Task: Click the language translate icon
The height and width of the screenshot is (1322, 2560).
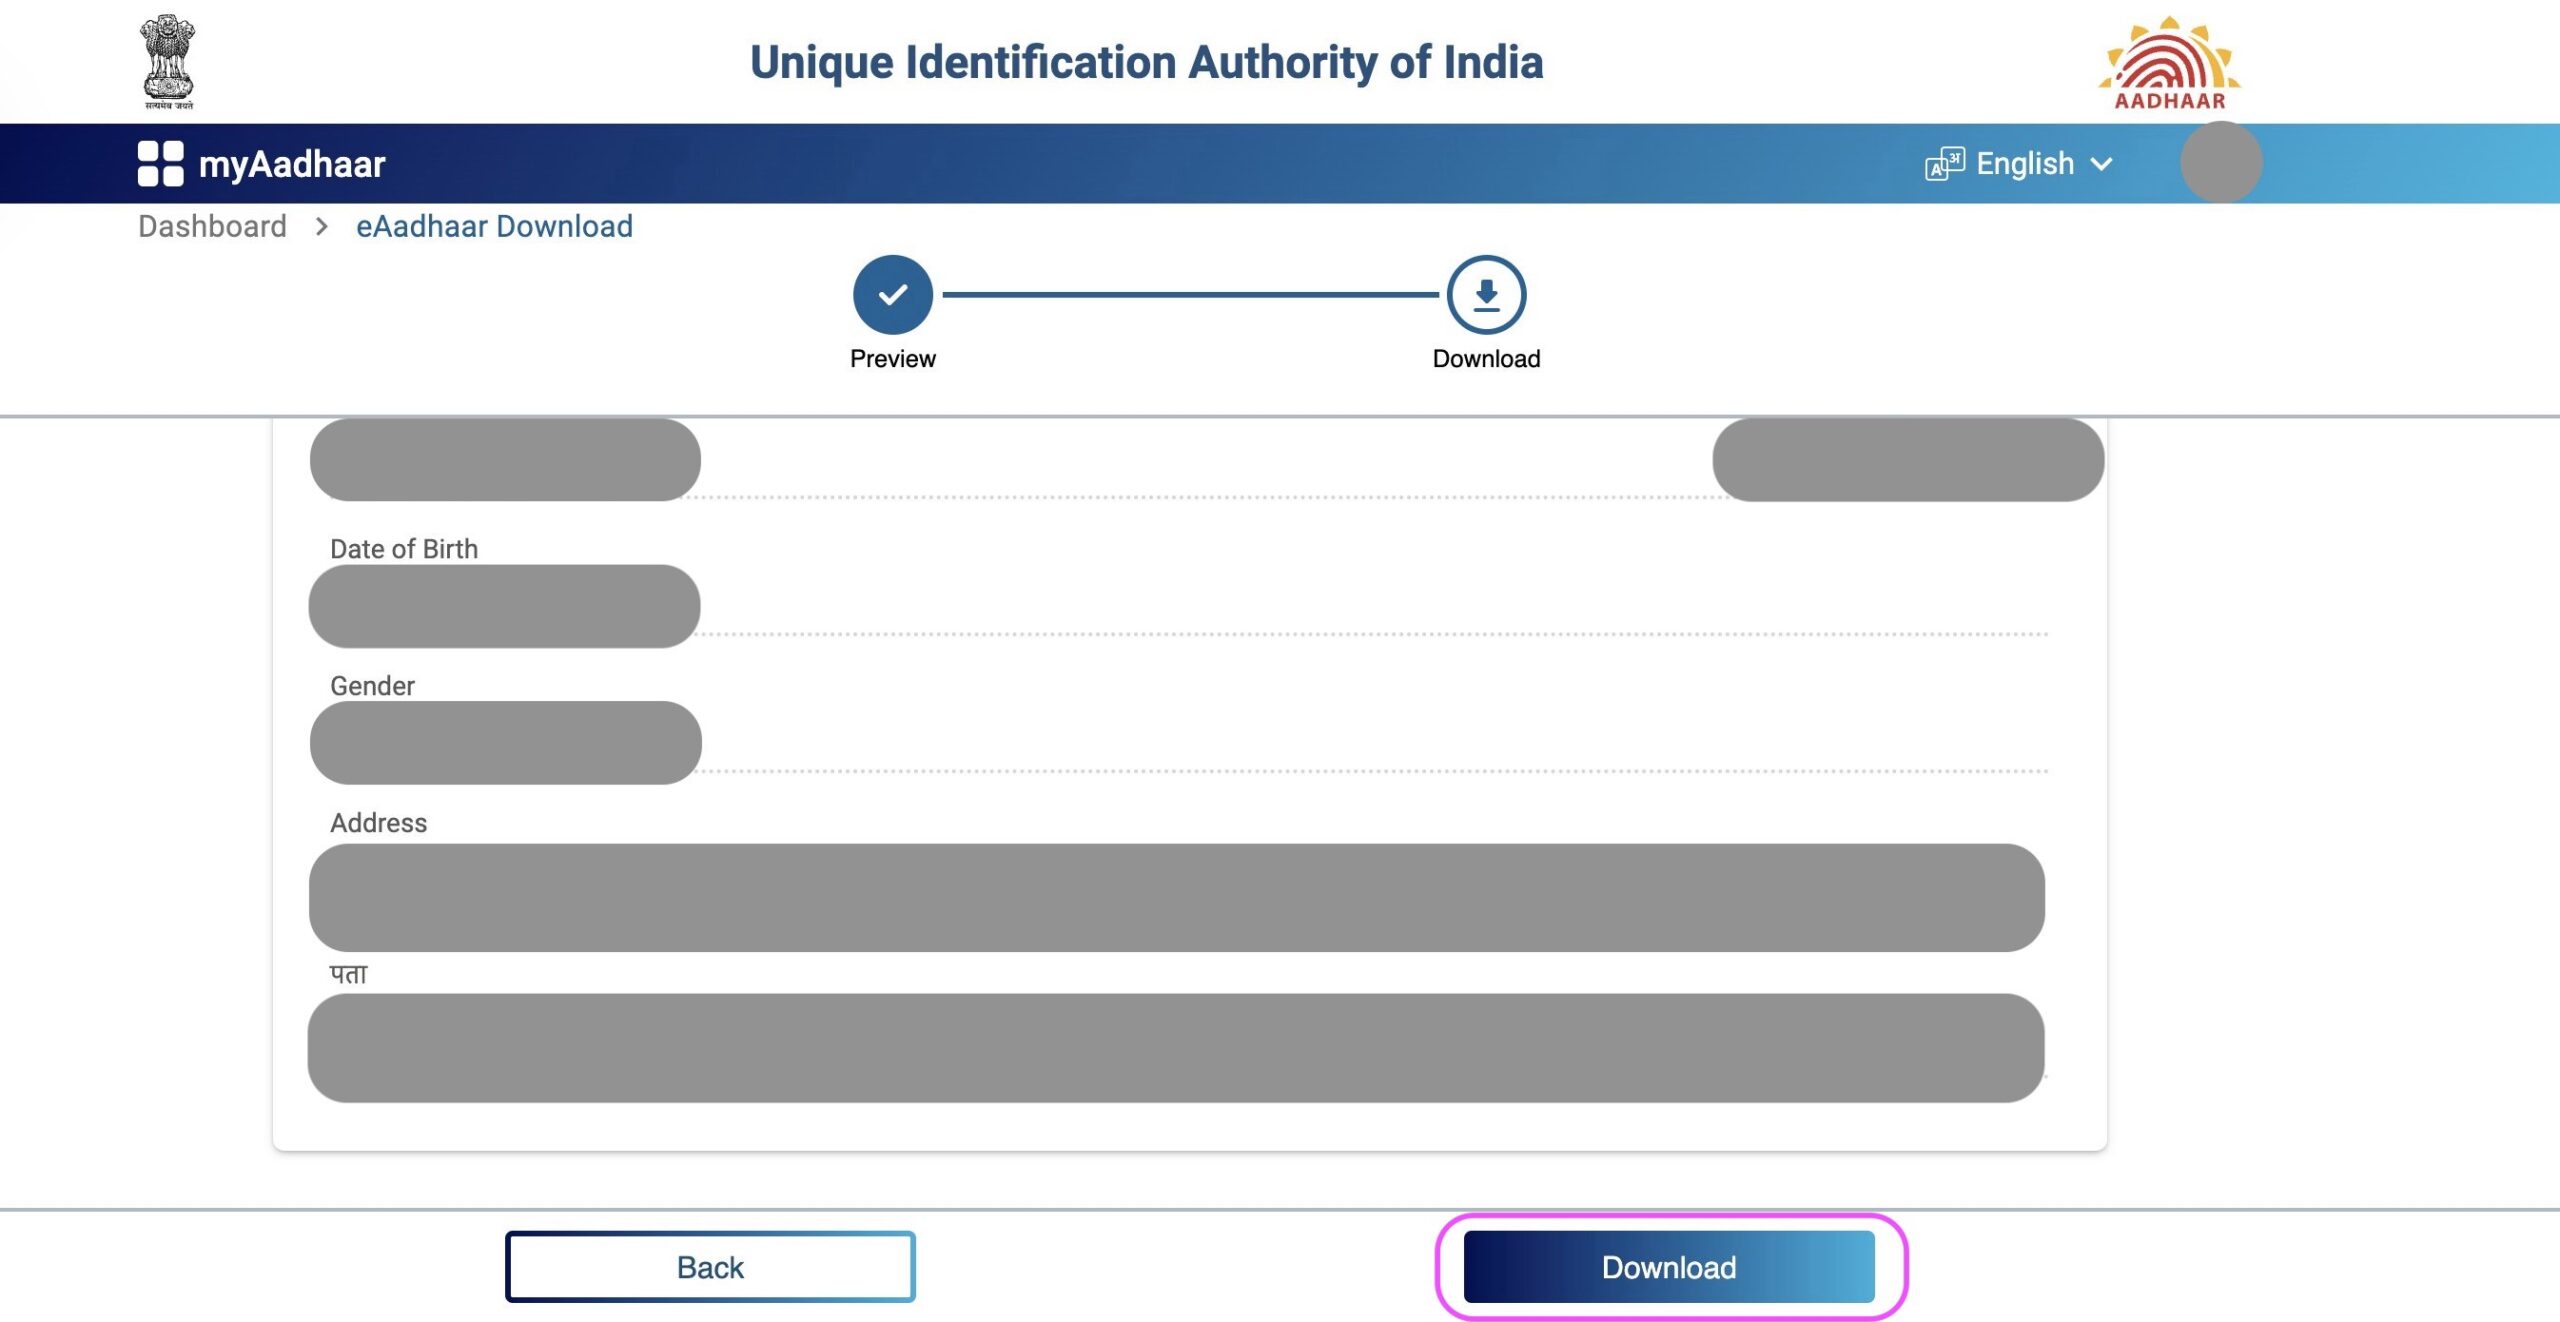Action: click(1944, 163)
